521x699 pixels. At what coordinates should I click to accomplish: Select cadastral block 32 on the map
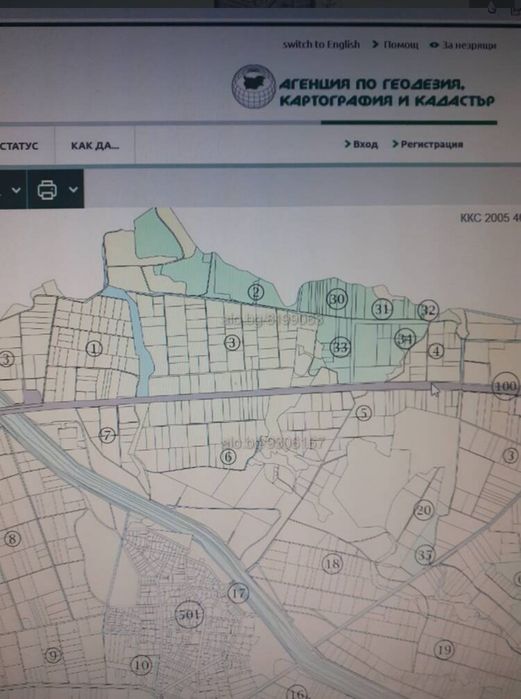428,310
